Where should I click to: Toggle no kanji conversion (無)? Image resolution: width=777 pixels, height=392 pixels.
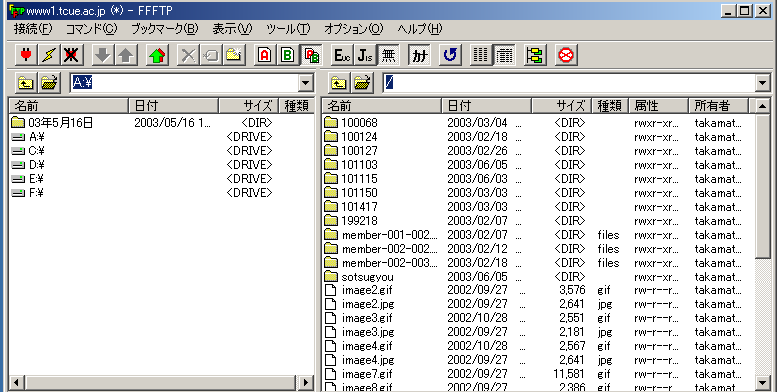388,55
